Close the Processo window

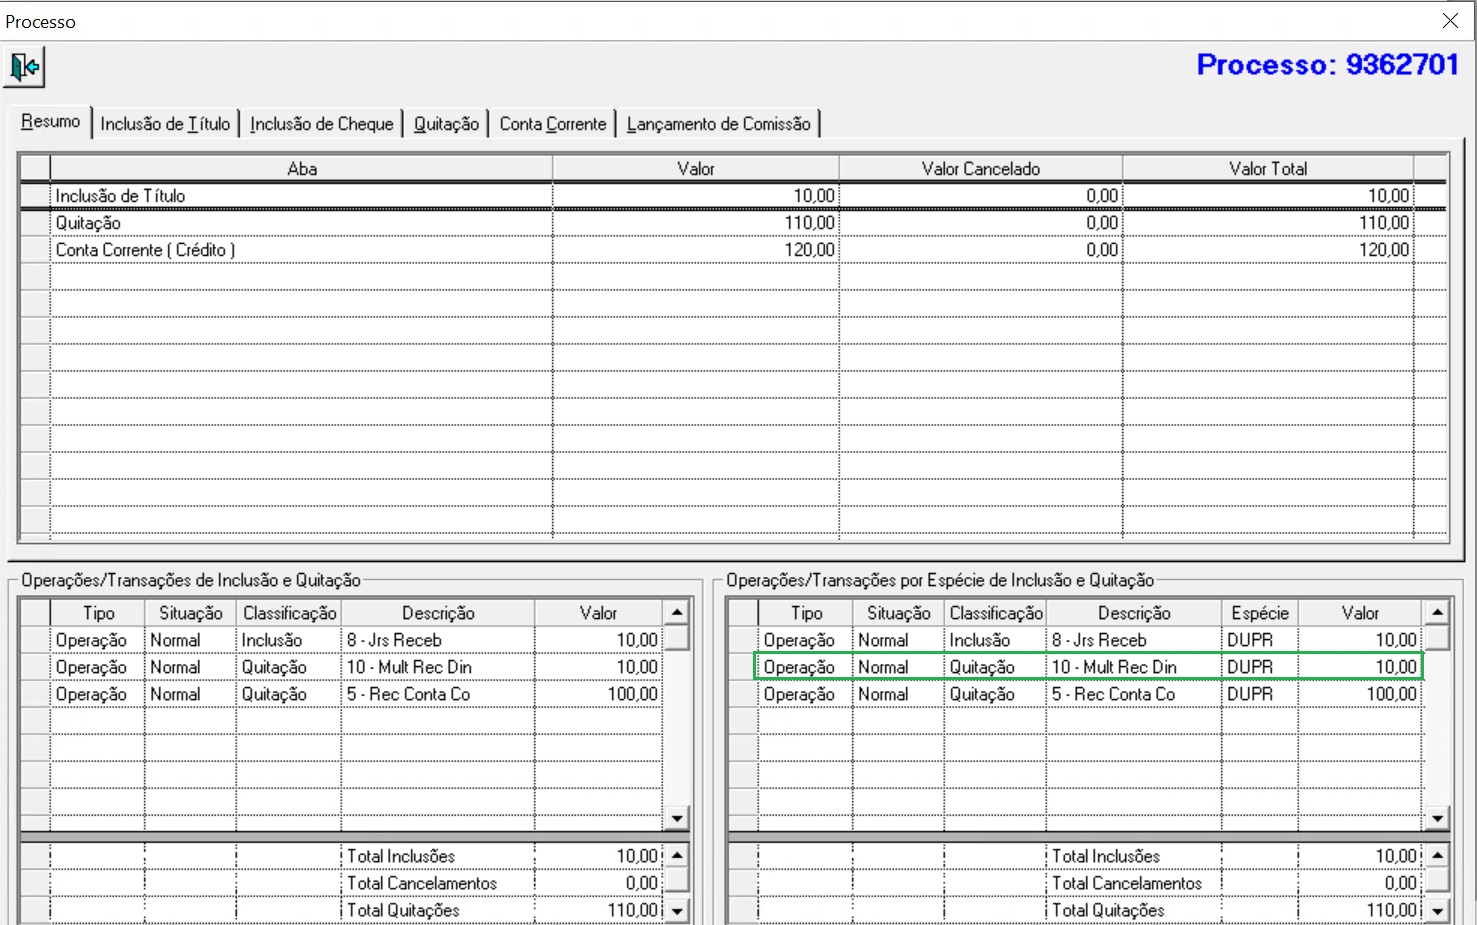(x=1450, y=20)
